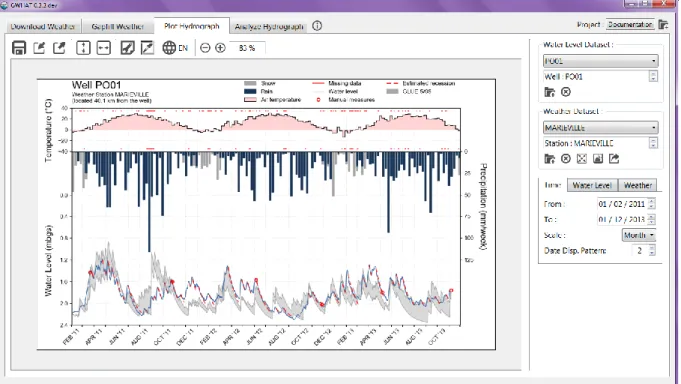The width and height of the screenshot is (681, 384).
Task: Import a weather dataset folder icon
Action: tap(549, 159)
